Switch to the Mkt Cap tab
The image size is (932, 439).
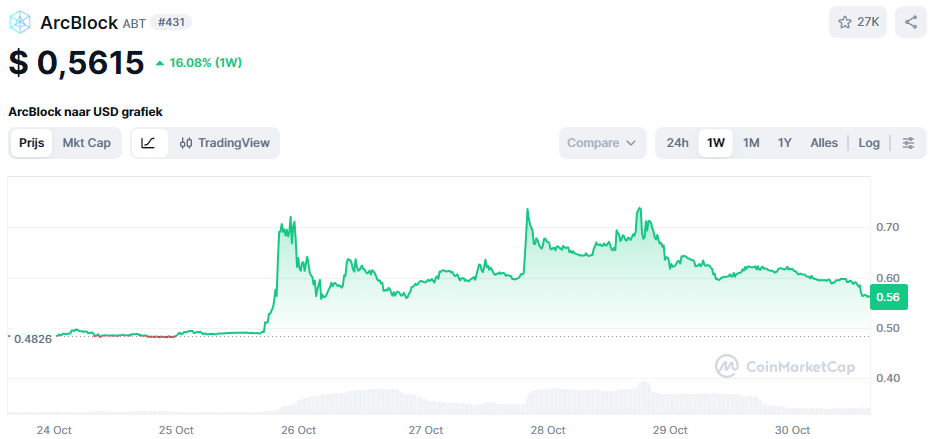pos(87,143)
